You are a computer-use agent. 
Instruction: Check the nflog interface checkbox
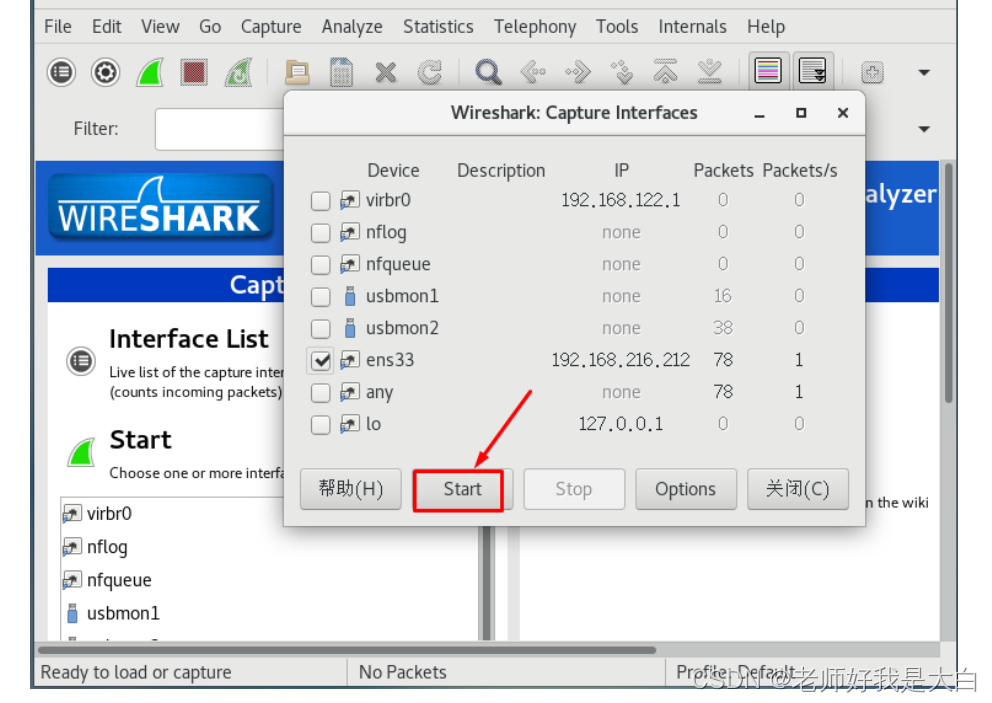[320, 233]
